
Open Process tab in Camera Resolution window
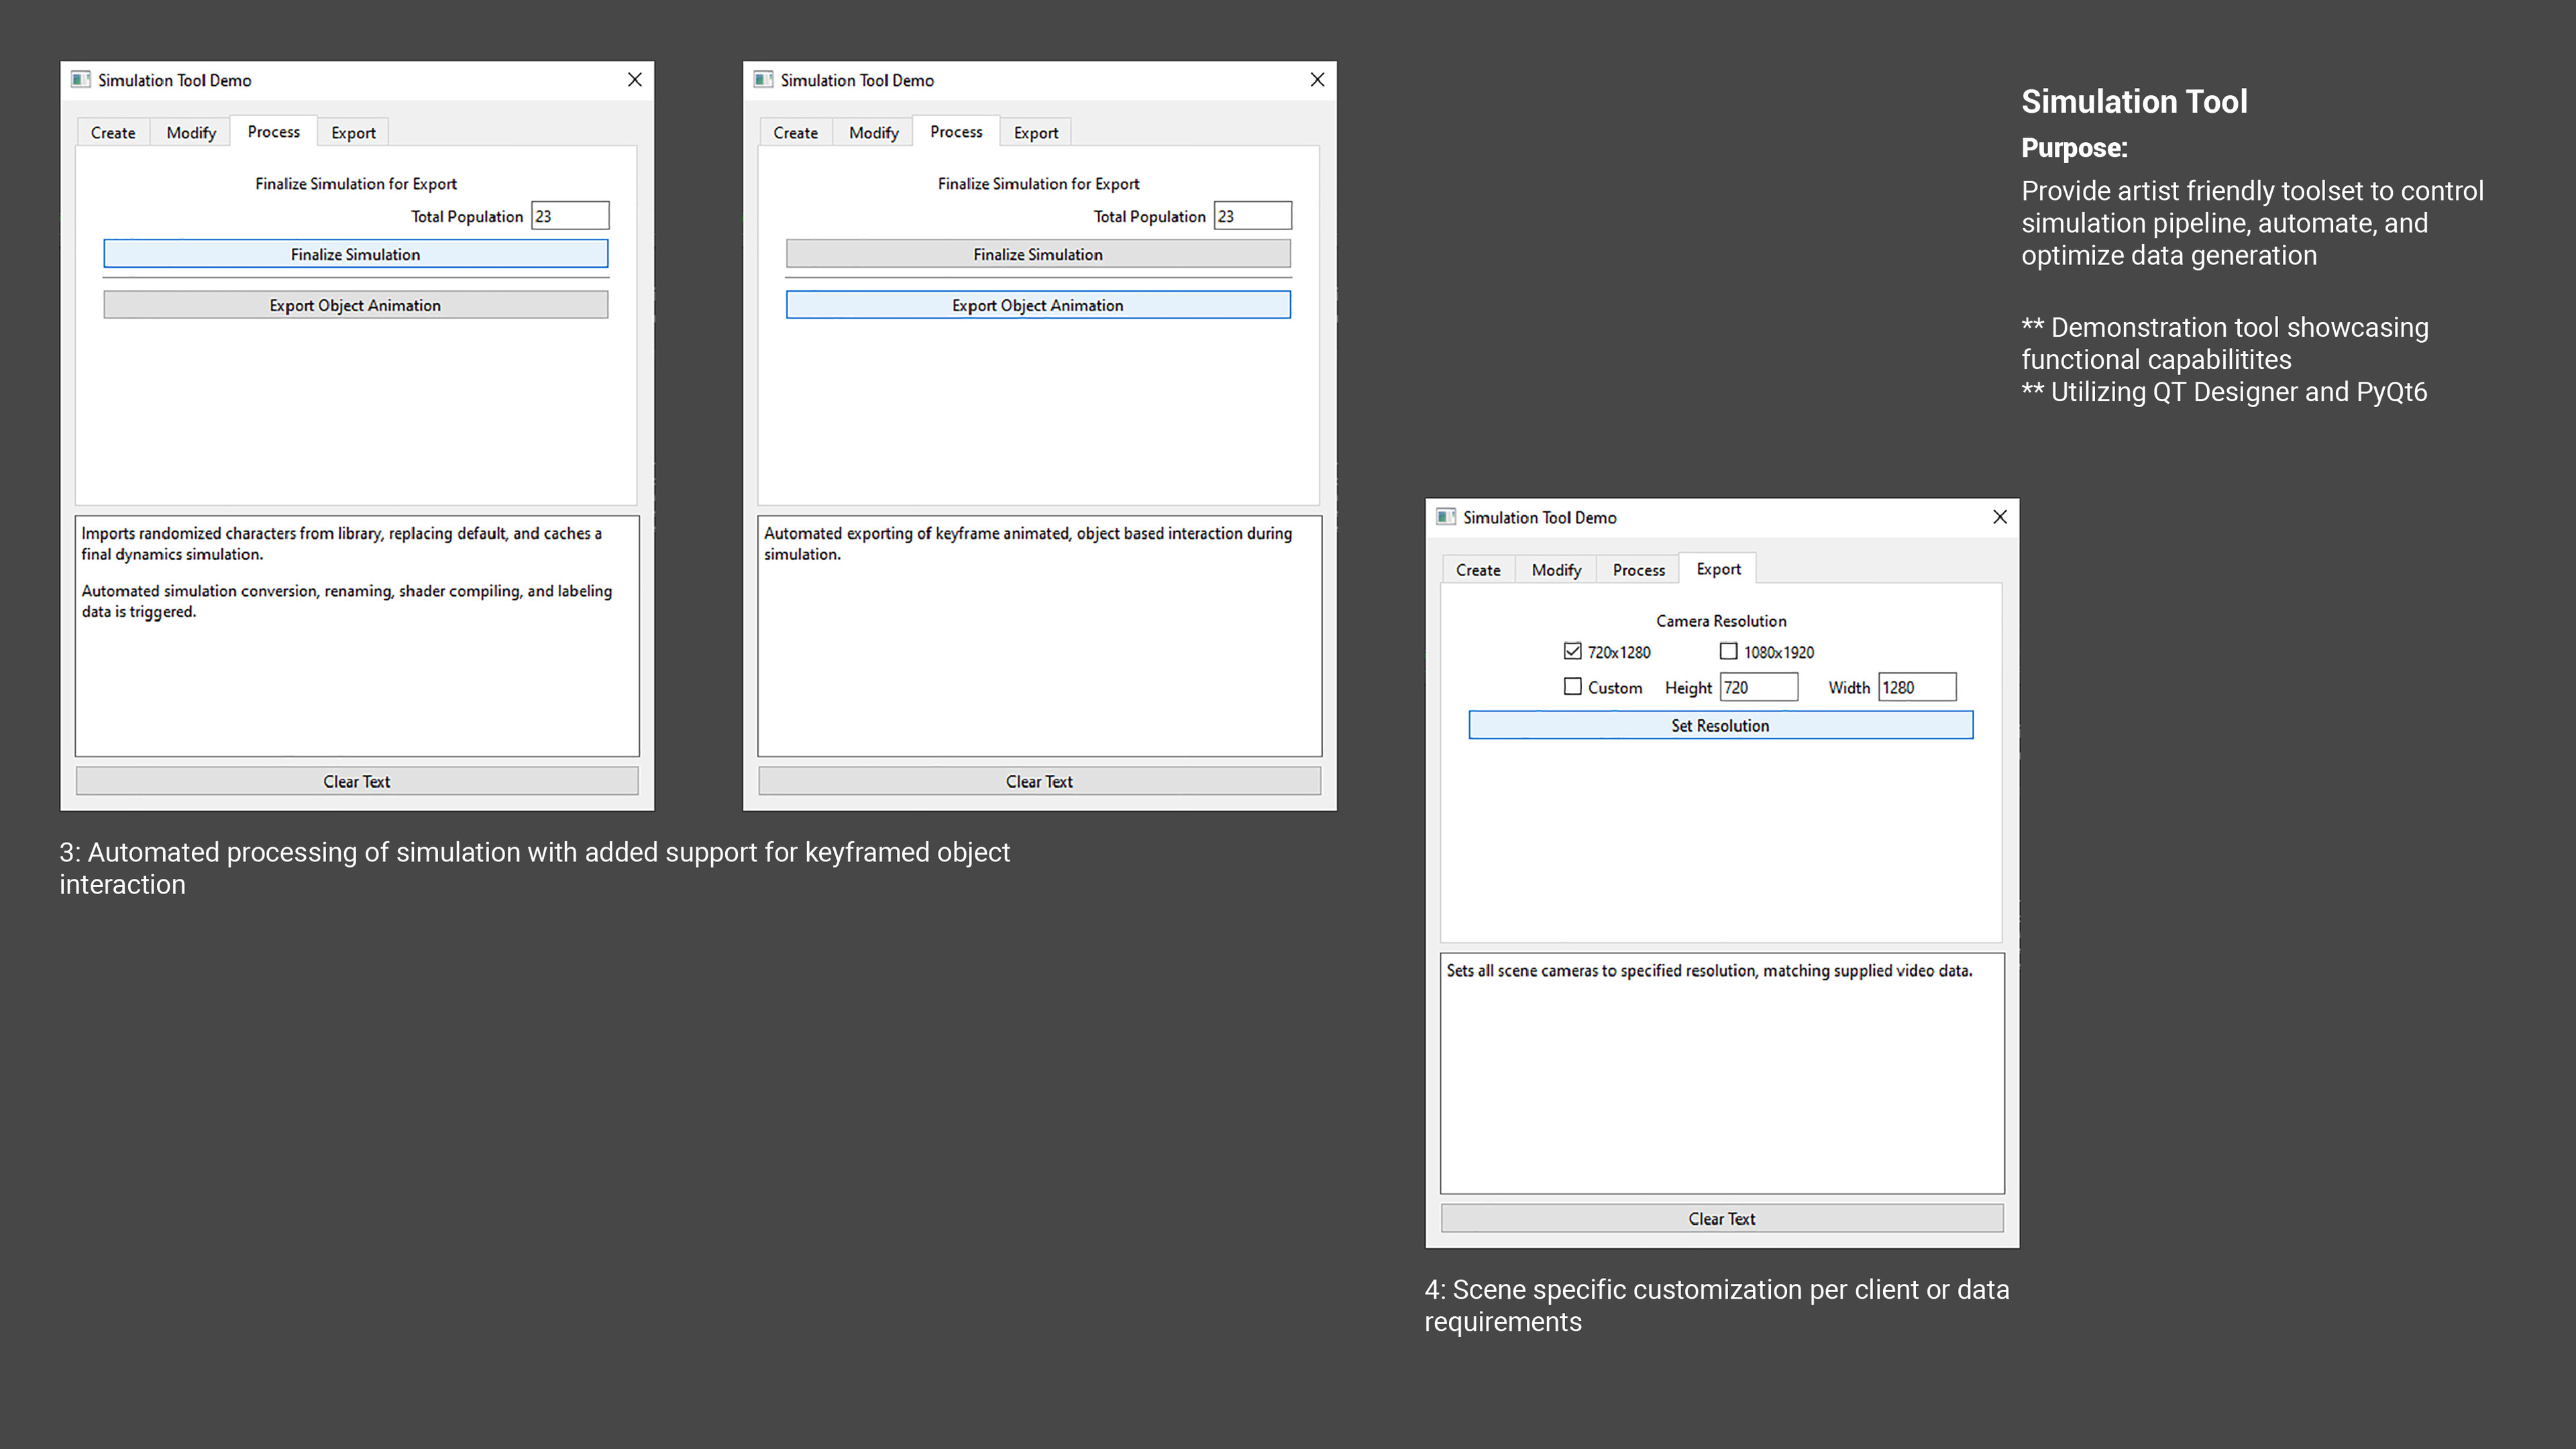(x=1638, y=569)
